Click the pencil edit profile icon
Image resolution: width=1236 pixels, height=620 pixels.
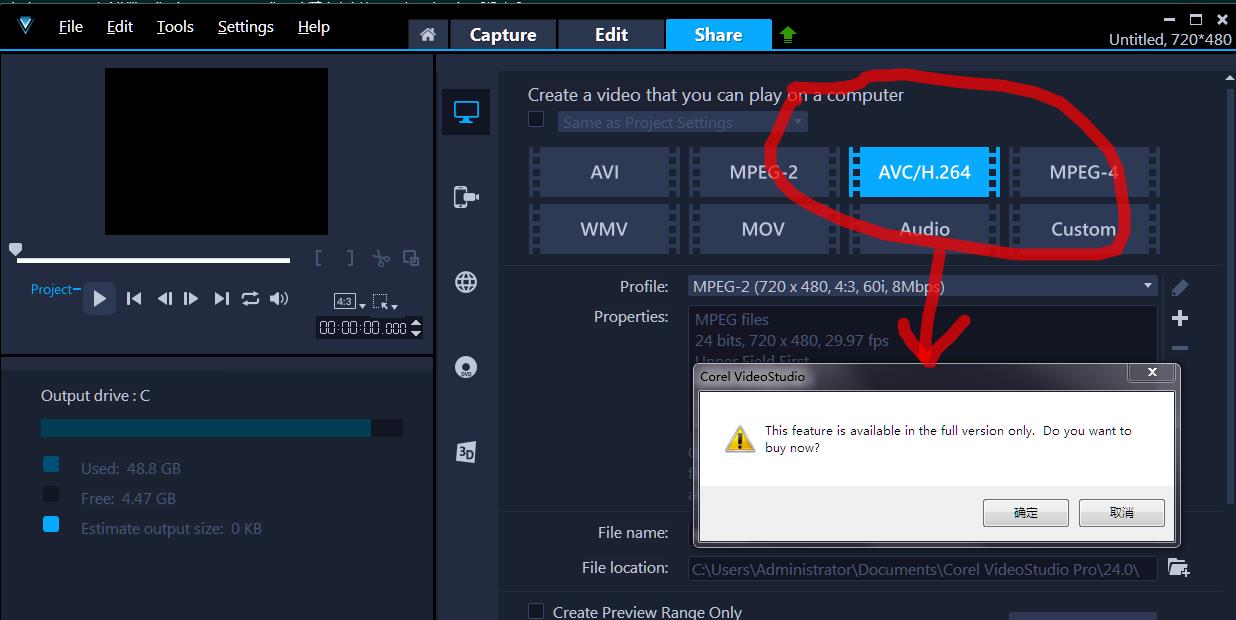(1180, 288)
